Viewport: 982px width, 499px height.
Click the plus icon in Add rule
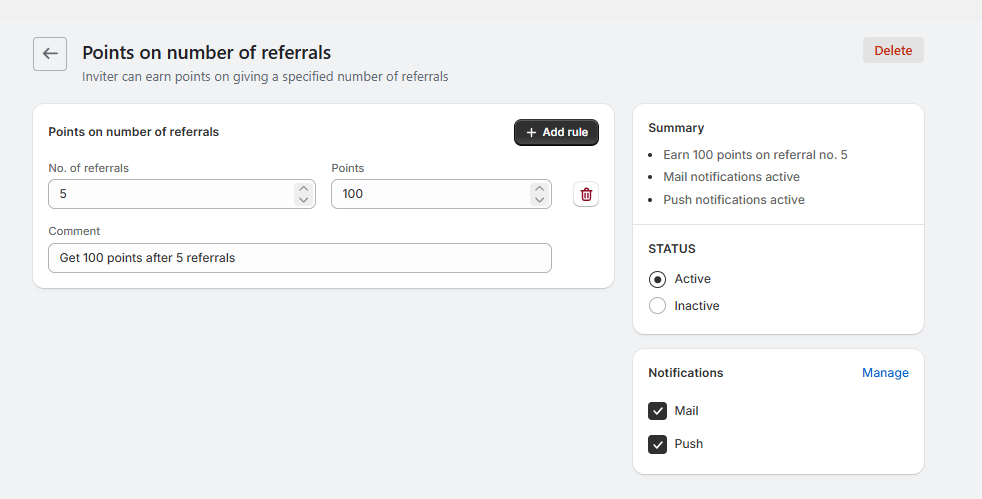[x=531, y=133]
